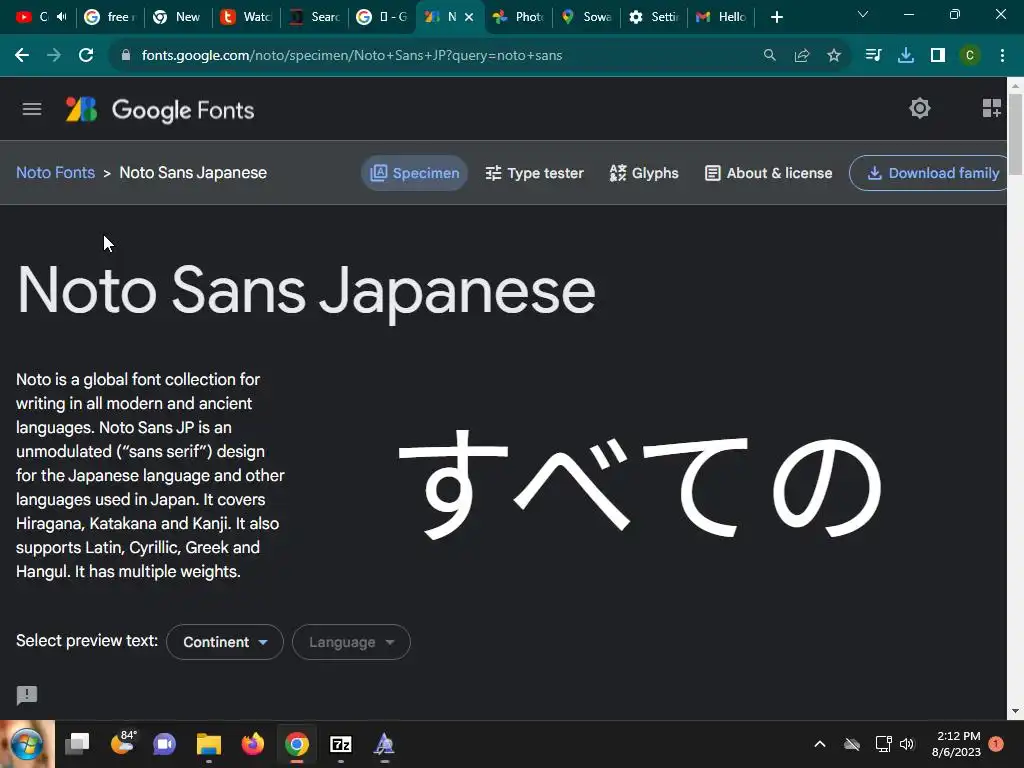1024x768 pixels.
Task: Open the clock showing 2:12 PM
Action: coord(957,744)
